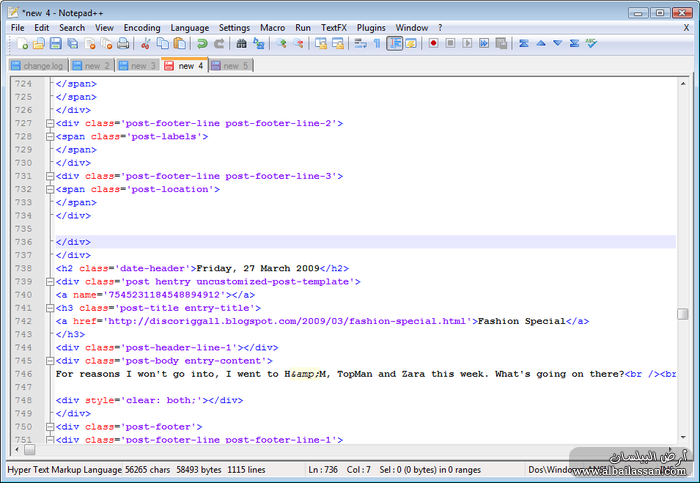Collapse the fold at line 728
The image size is (700, 483).
click(x=50, y=137)
